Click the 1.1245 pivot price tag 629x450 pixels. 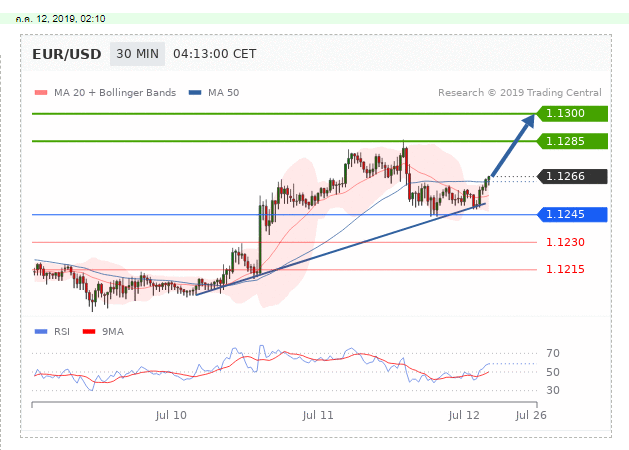click(x=572, y=214)
